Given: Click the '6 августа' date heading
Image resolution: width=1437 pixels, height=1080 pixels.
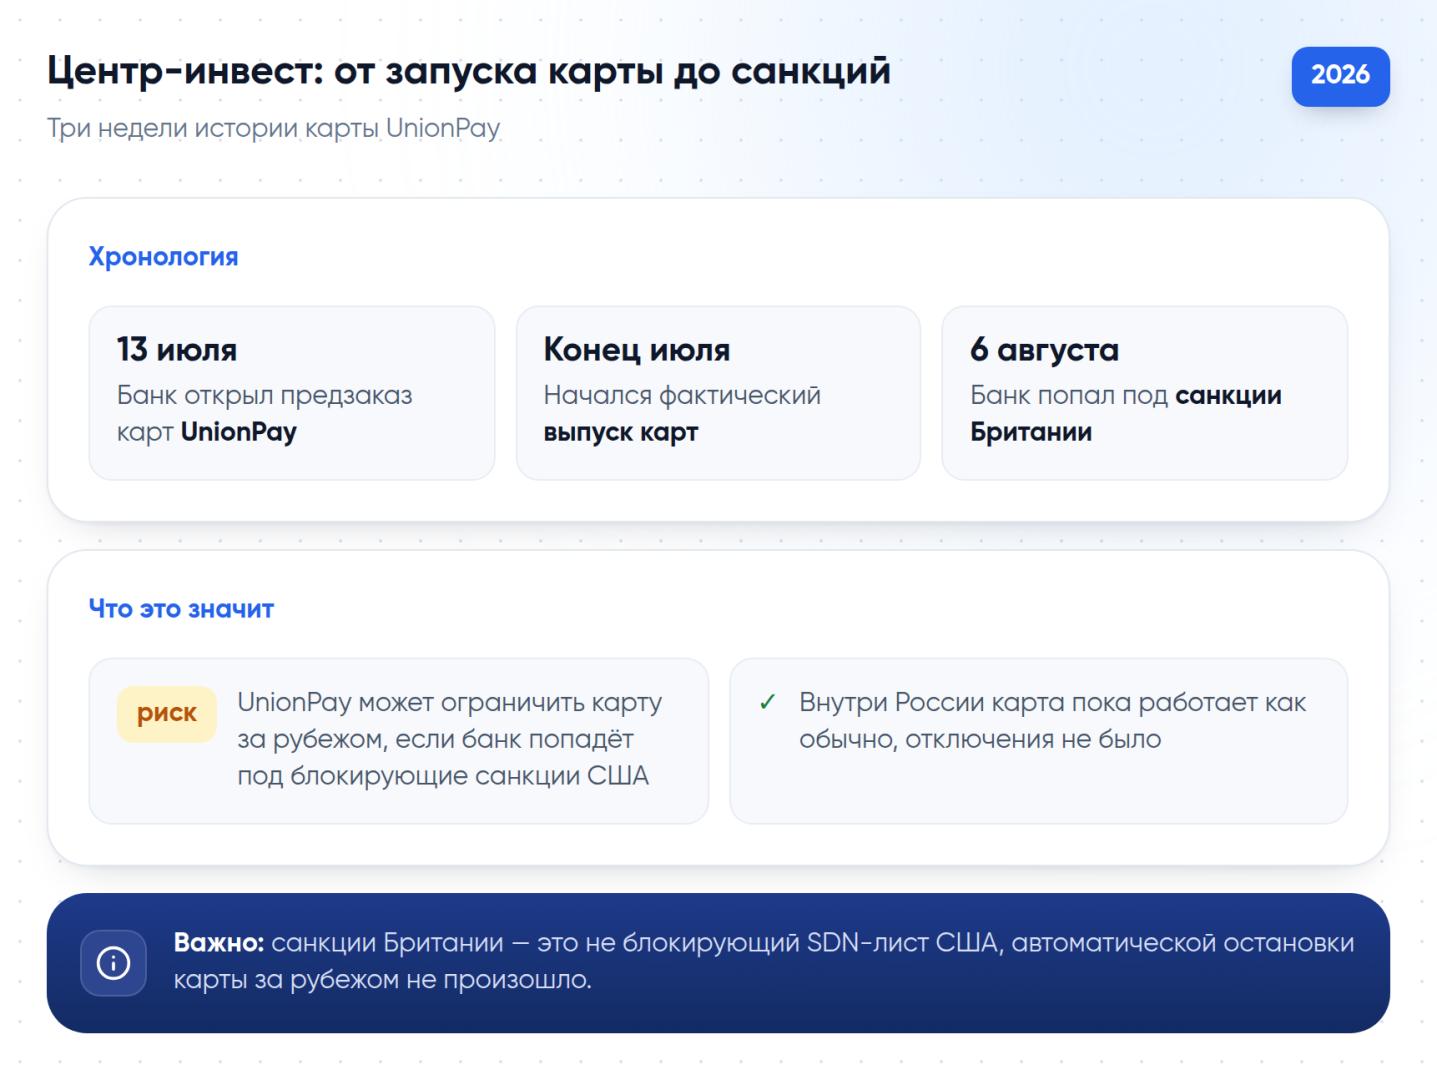Looking at the screenshot, I should [1044, 349].
